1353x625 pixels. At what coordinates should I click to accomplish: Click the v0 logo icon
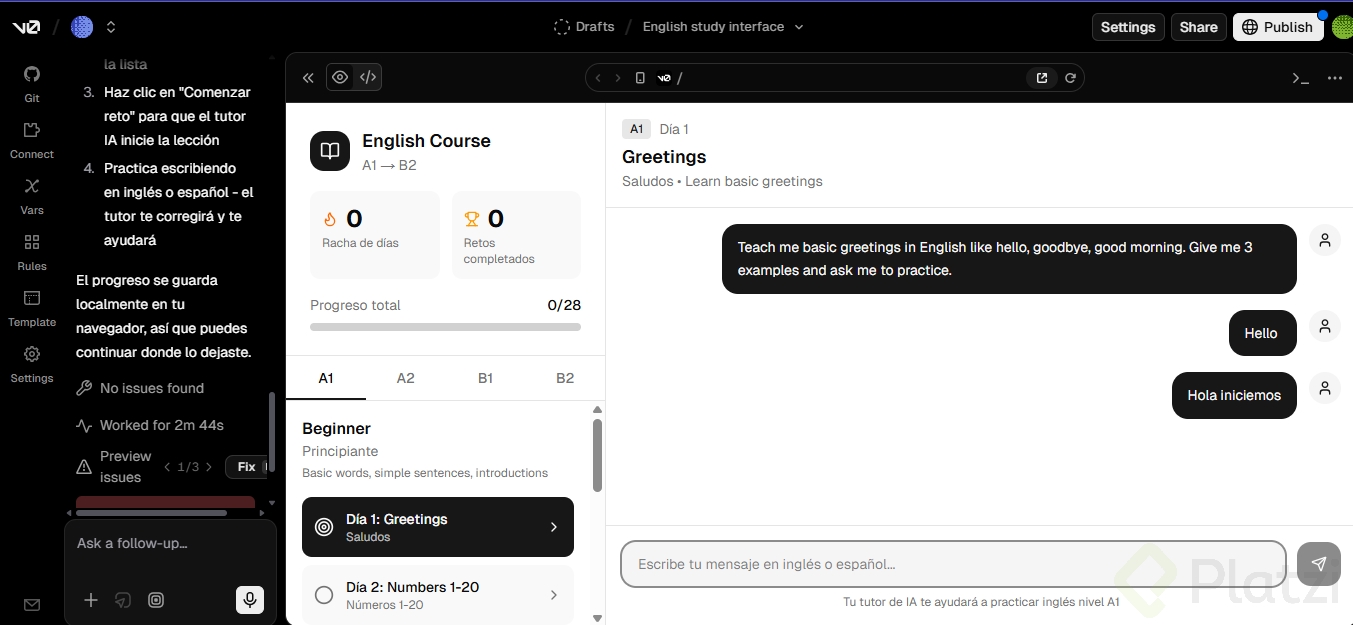pyautogui.click(x=26, y=27)
